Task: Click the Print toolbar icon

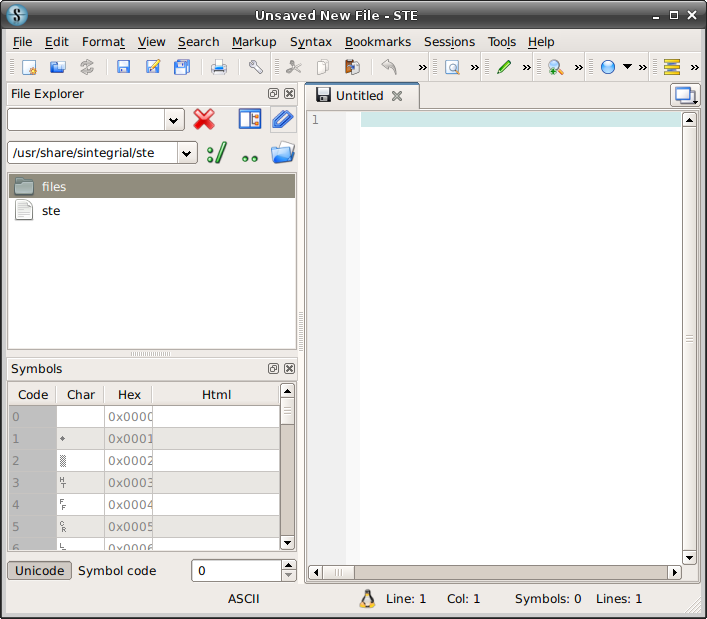Action: coord(219,67)
